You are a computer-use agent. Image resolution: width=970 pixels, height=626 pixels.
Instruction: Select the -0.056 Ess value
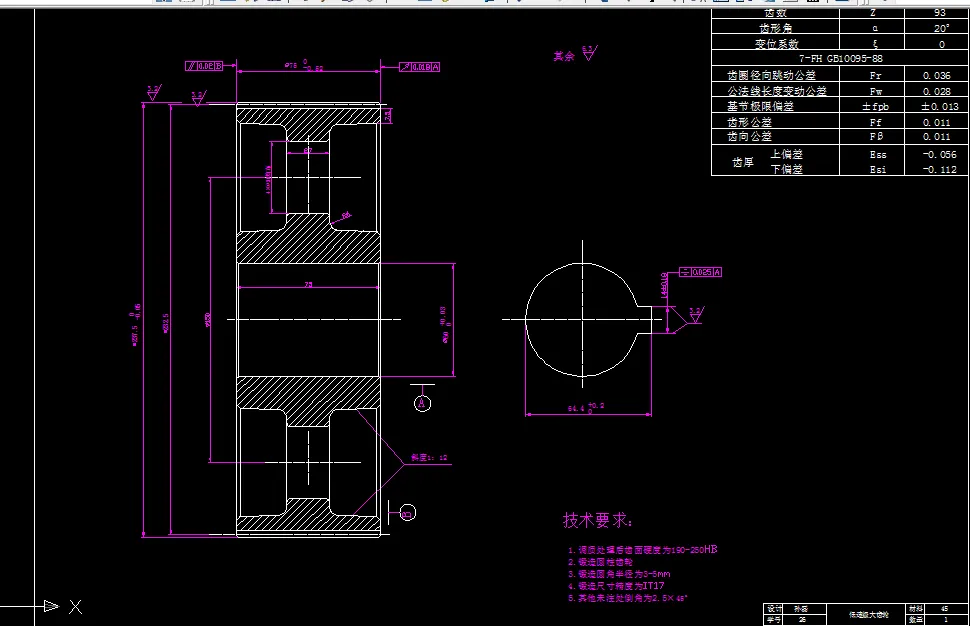[939, 155]
